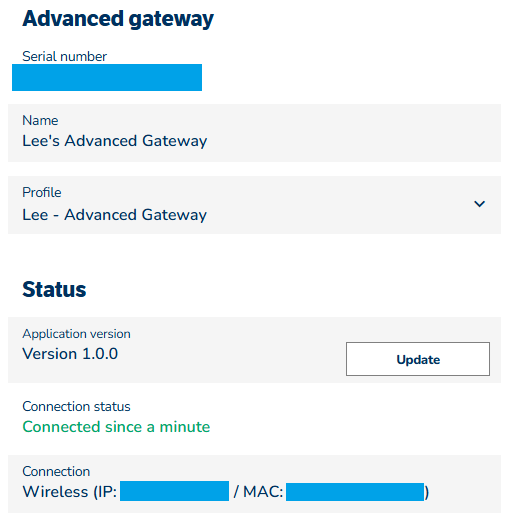
Task: Click the Profile field label
Action: tap(42, 192)
